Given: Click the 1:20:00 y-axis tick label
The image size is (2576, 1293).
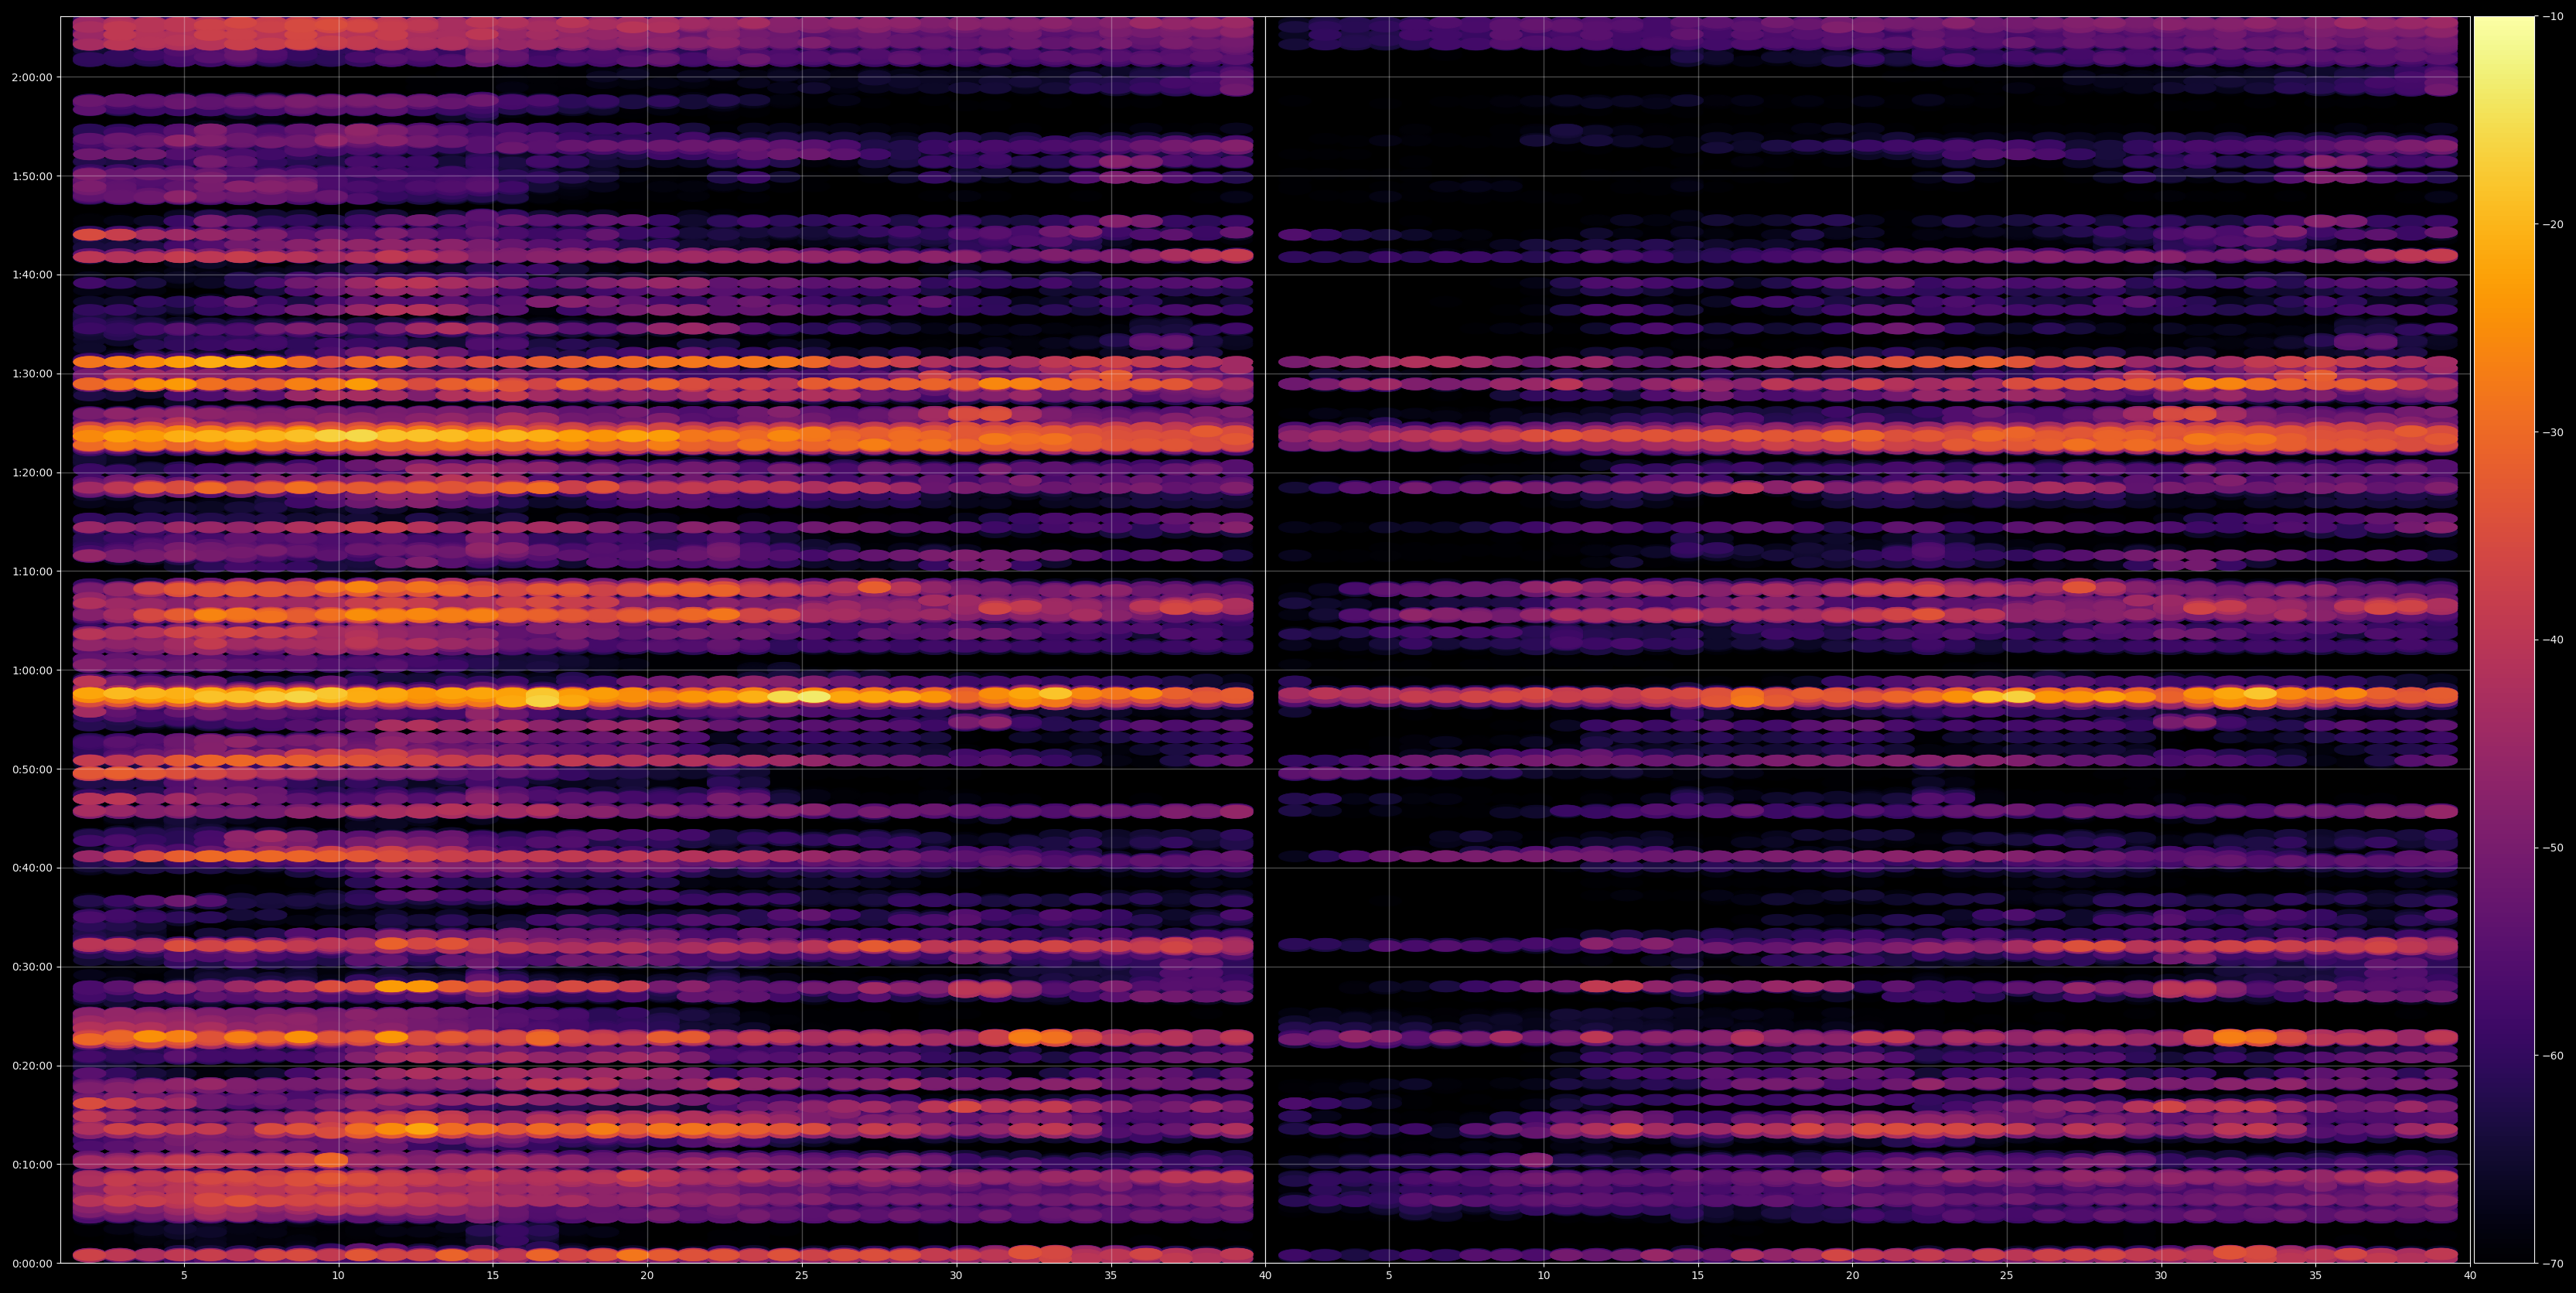Looking at the screenshot, I should [32, 472].
